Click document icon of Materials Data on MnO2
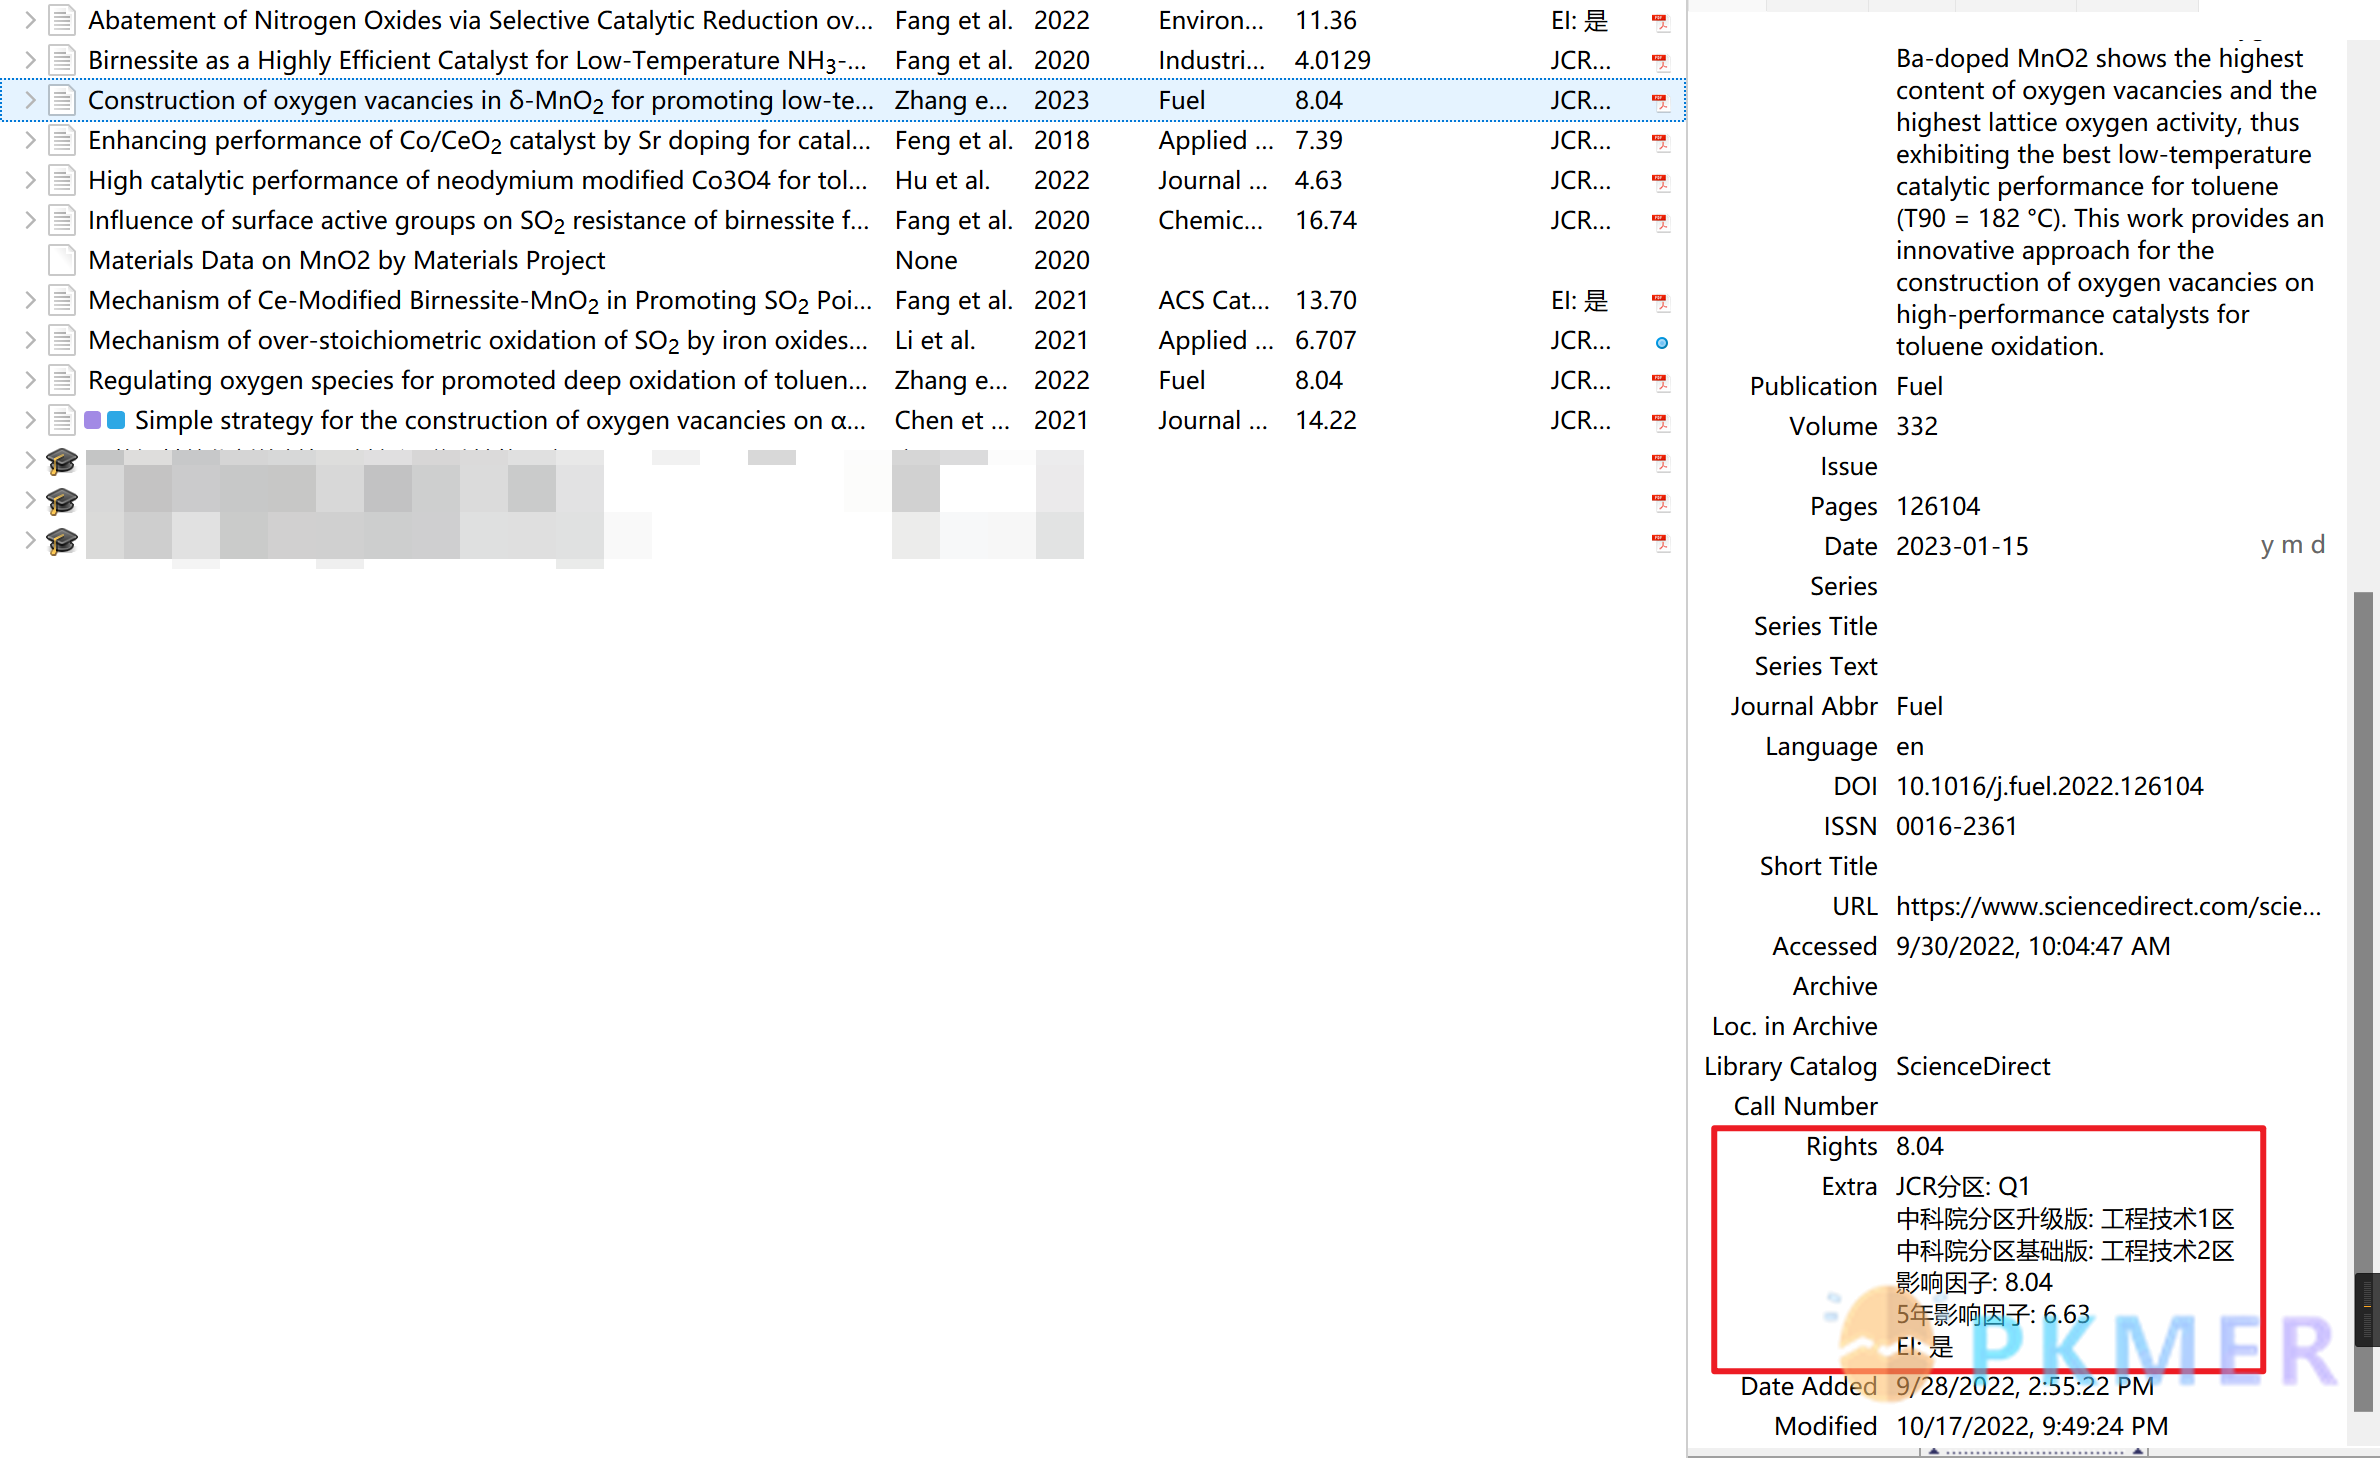Viewport: 2380px width, 1458px height. click(62, 261)
